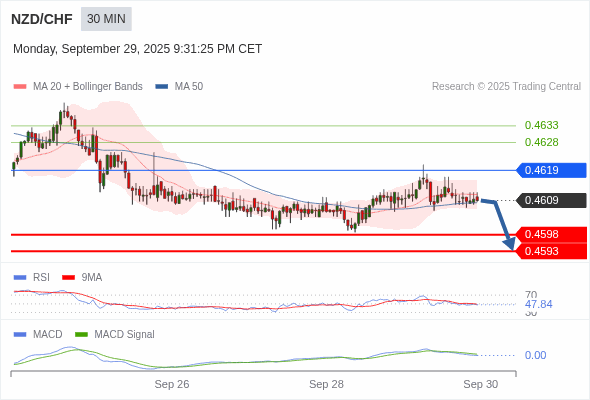Click the 30 MIN timeframe badge
Image resolution: width=590 pixels, height=400 pixels.
point(106,19)
